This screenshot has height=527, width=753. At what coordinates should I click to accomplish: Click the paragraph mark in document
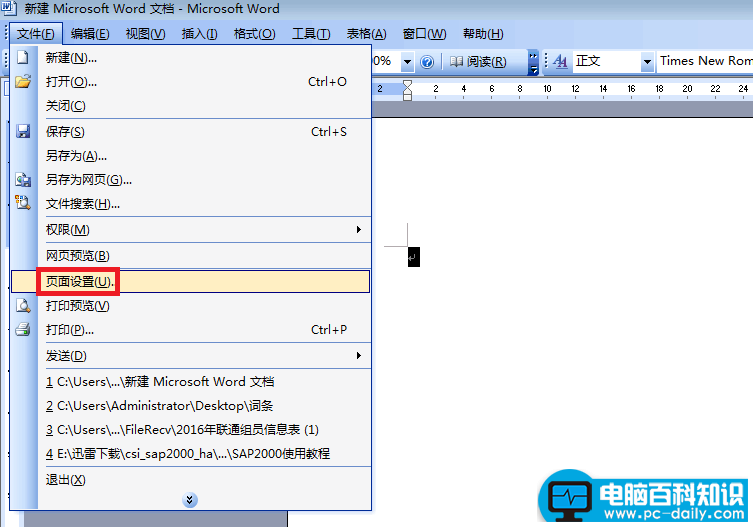tap(413, 257)
